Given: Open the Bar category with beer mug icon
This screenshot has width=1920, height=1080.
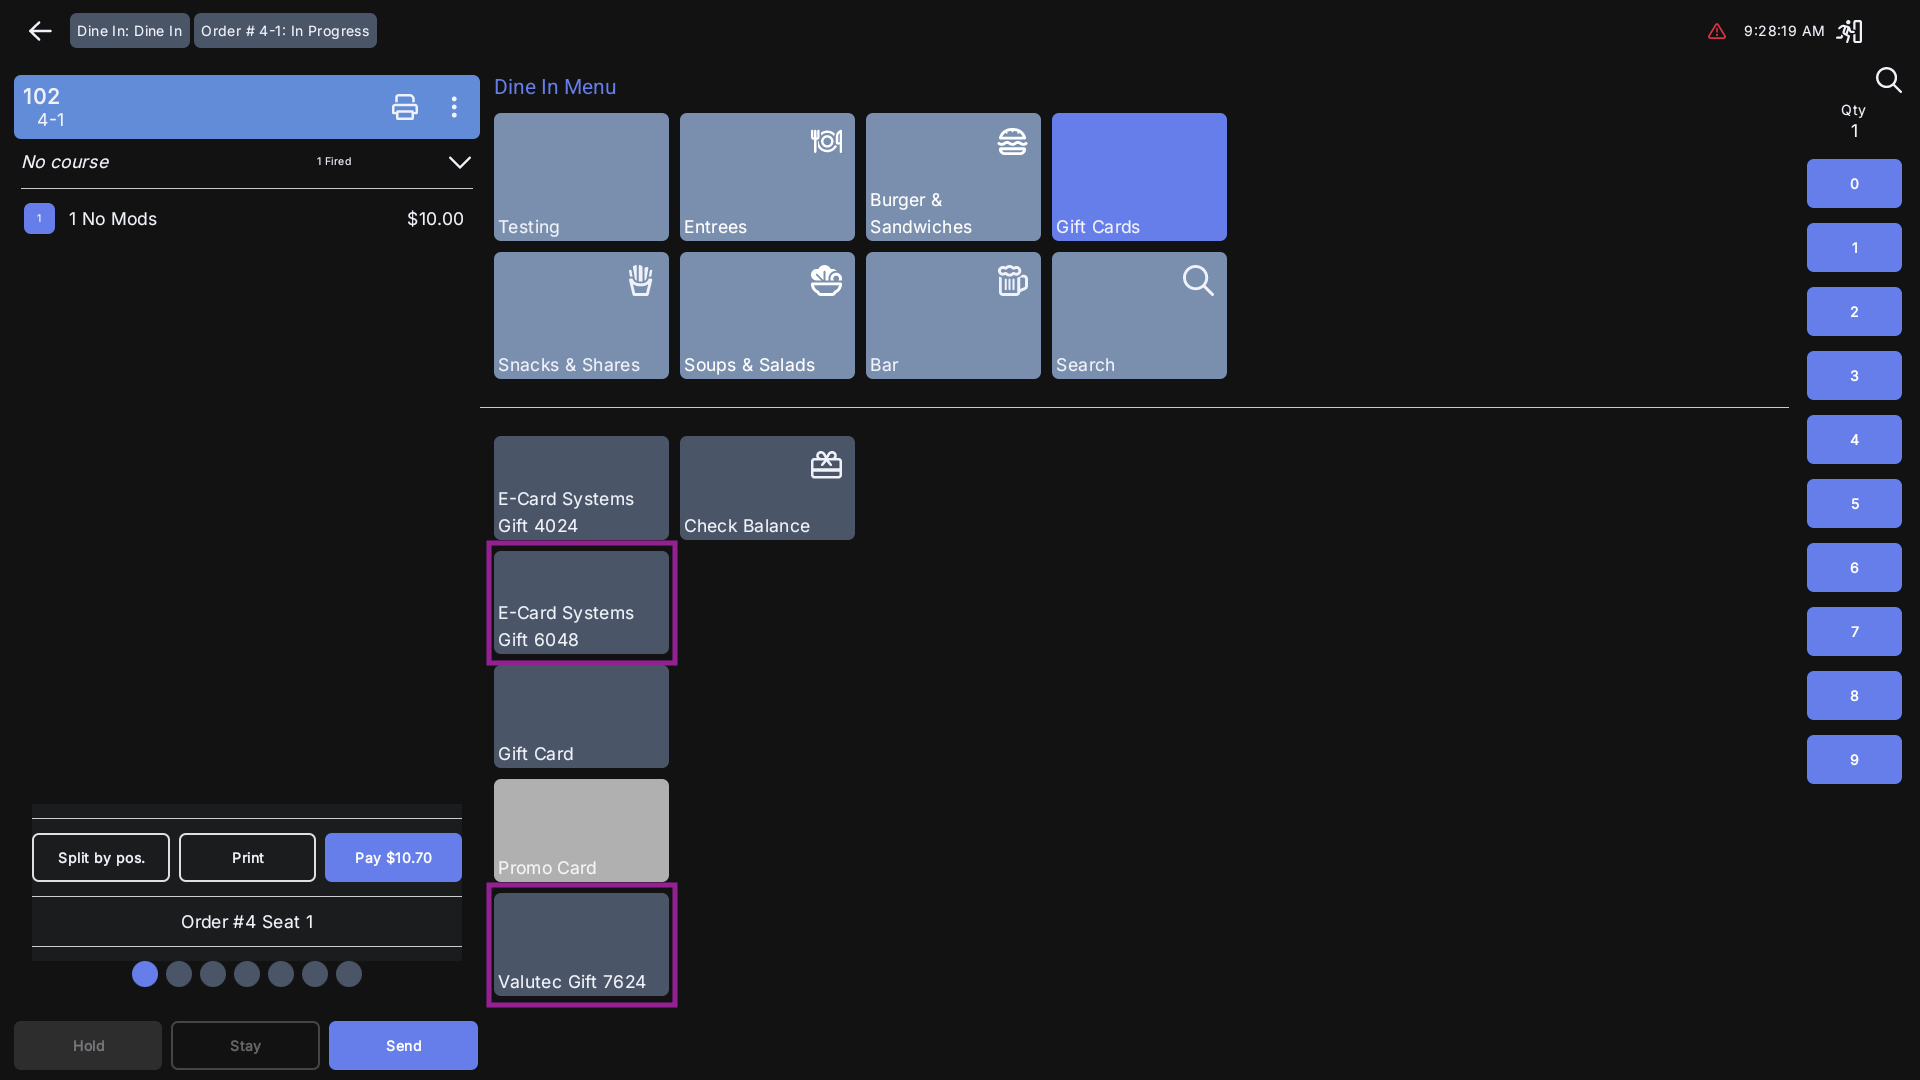Looking at the screenshot, I should coord(952,315).
